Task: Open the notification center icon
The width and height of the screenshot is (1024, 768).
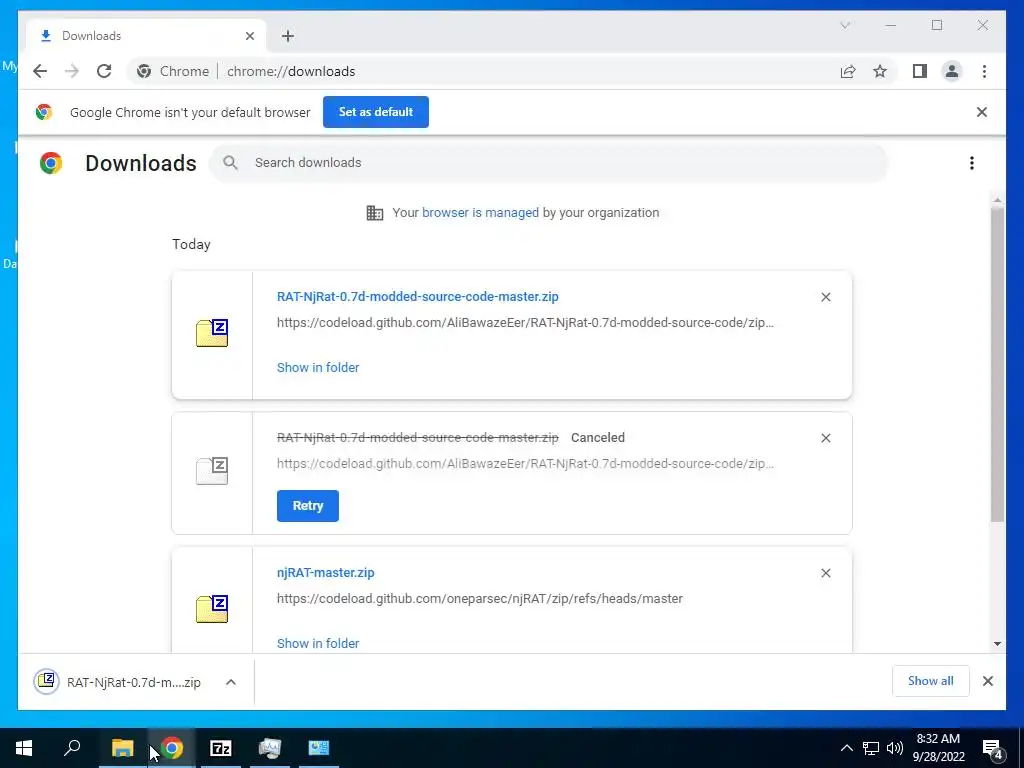Action: point(993,748)
